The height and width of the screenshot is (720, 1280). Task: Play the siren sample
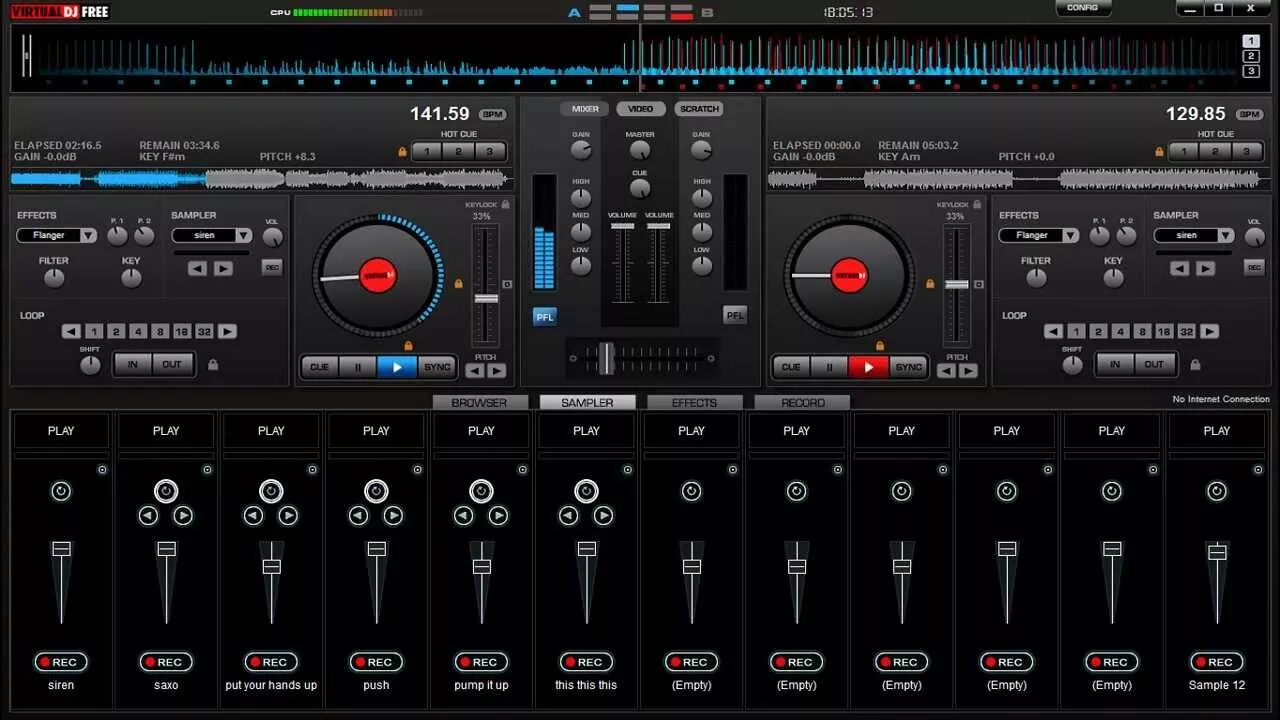pos(61,431)
